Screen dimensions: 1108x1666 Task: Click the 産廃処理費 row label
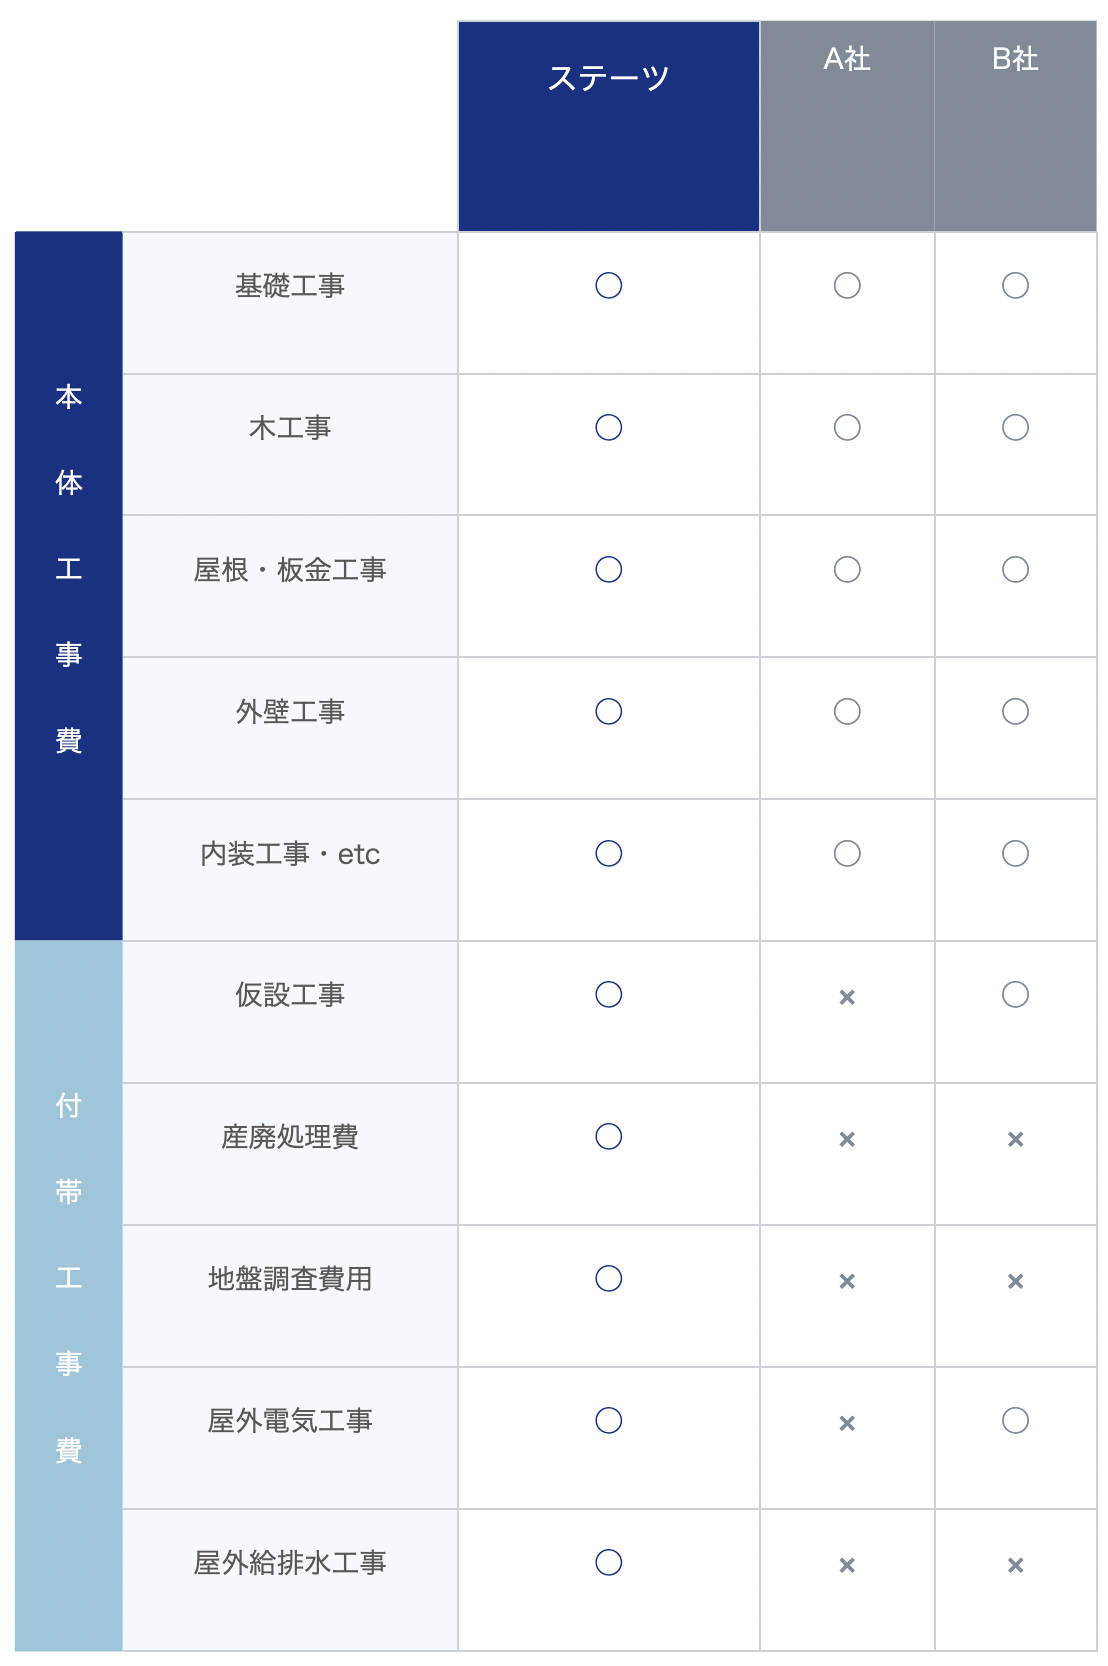[290, 1137]
